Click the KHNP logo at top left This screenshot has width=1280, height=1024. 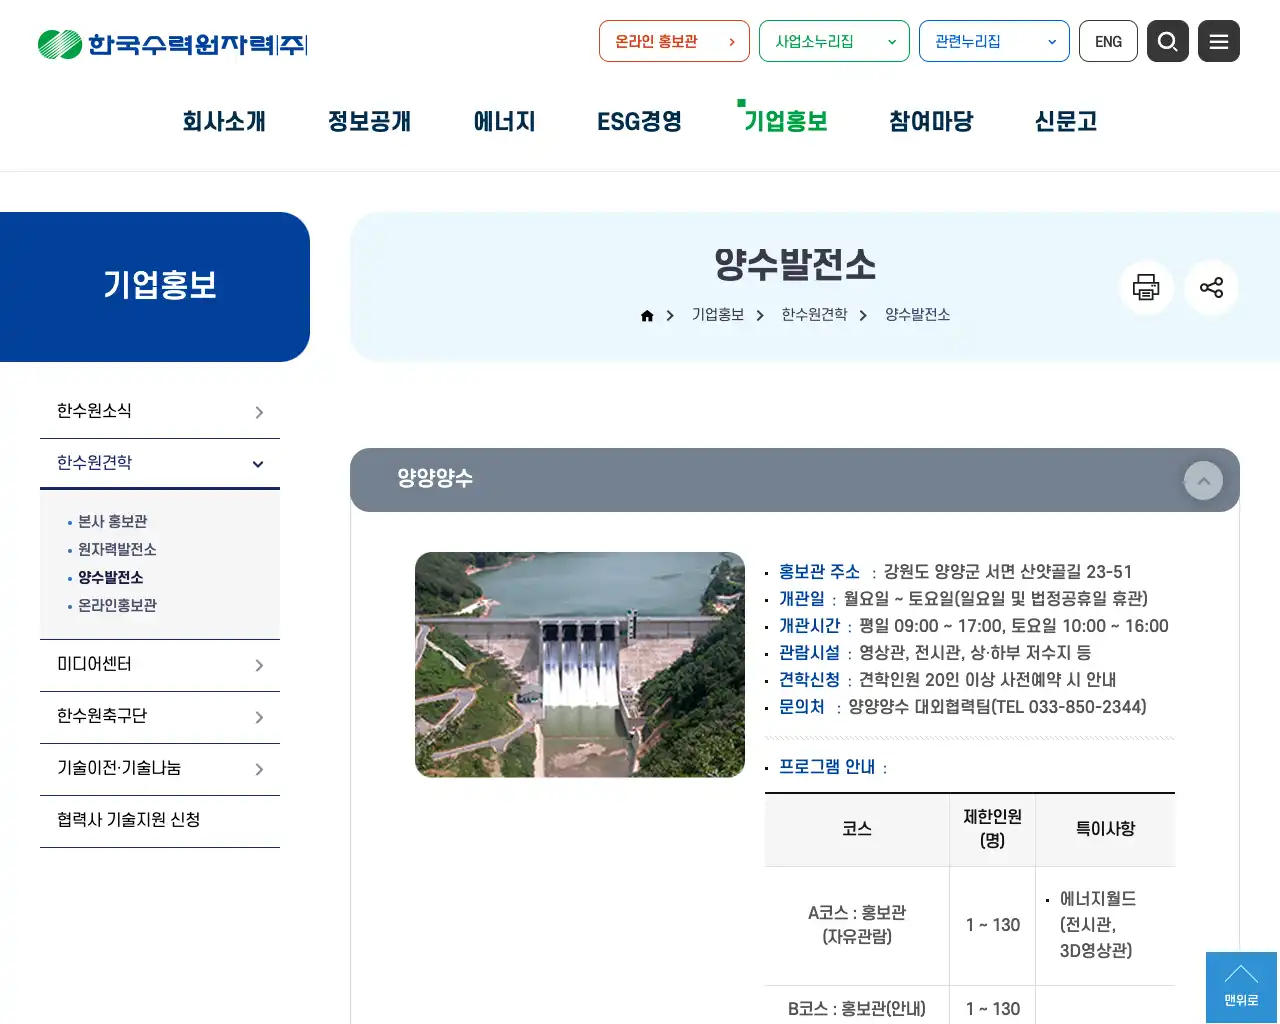(172, 44)
